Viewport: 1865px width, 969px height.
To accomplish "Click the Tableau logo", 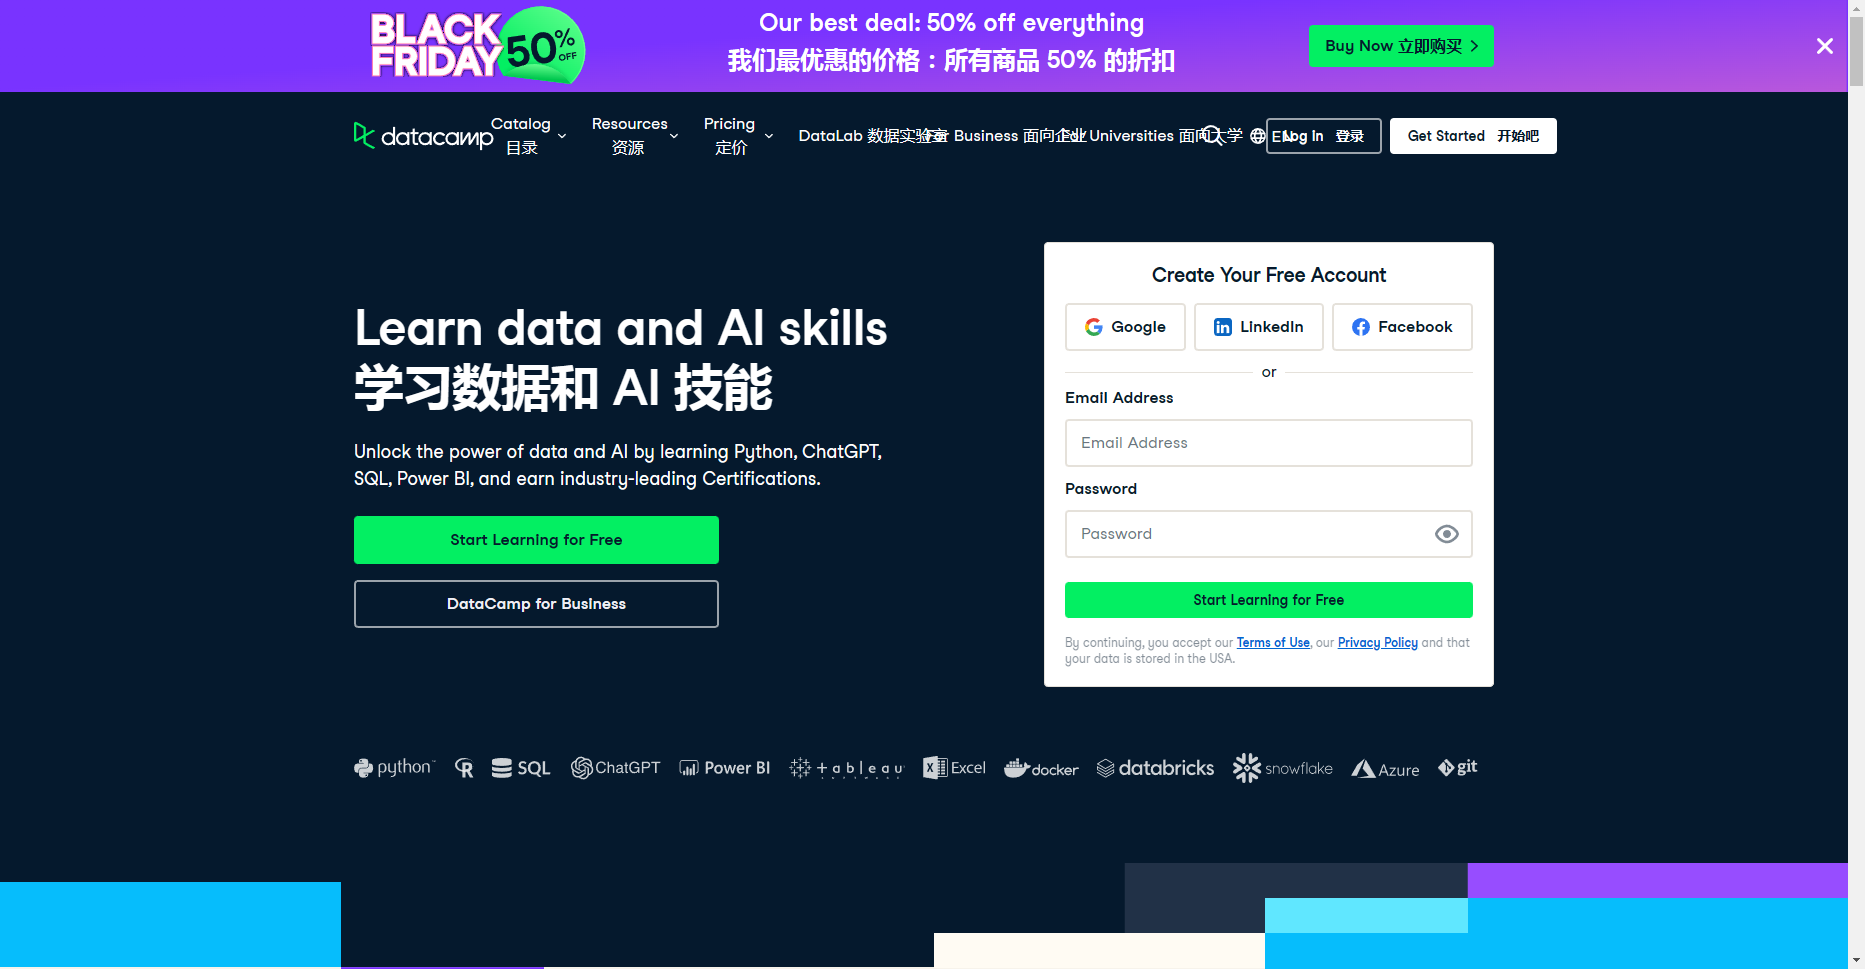I will [x=847, y=768].
